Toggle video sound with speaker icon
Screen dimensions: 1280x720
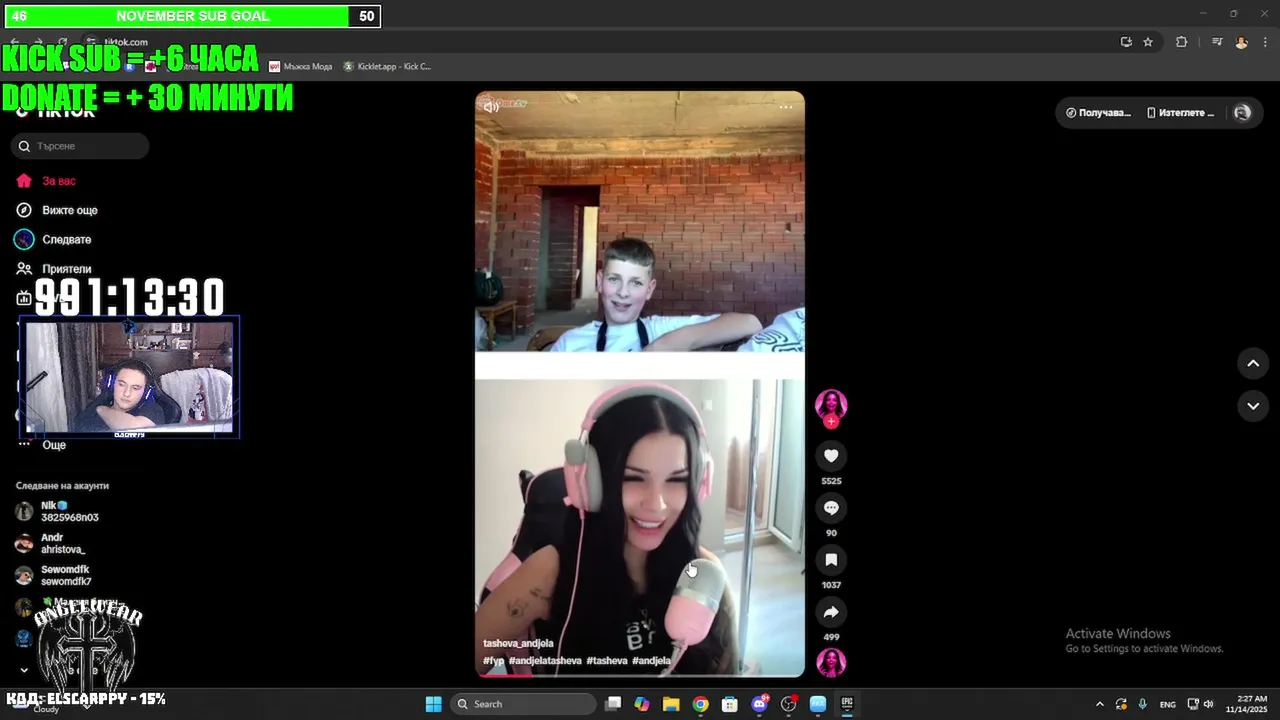coord(491,107)
